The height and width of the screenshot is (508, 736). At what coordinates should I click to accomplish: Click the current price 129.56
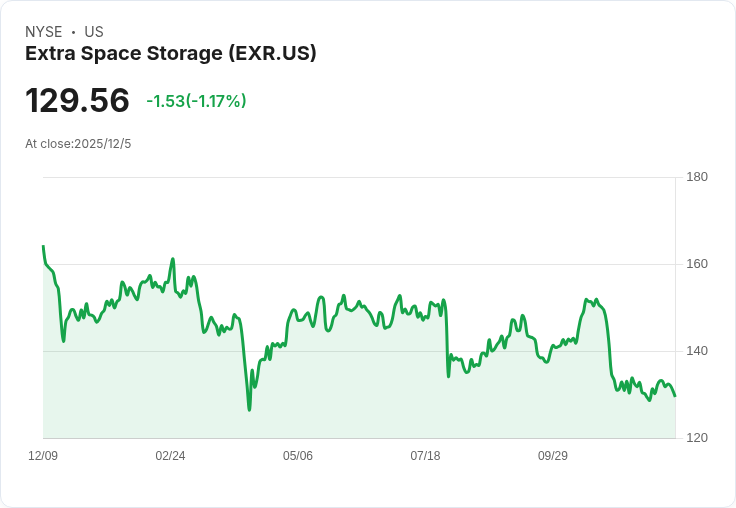(x=77, y=101)
